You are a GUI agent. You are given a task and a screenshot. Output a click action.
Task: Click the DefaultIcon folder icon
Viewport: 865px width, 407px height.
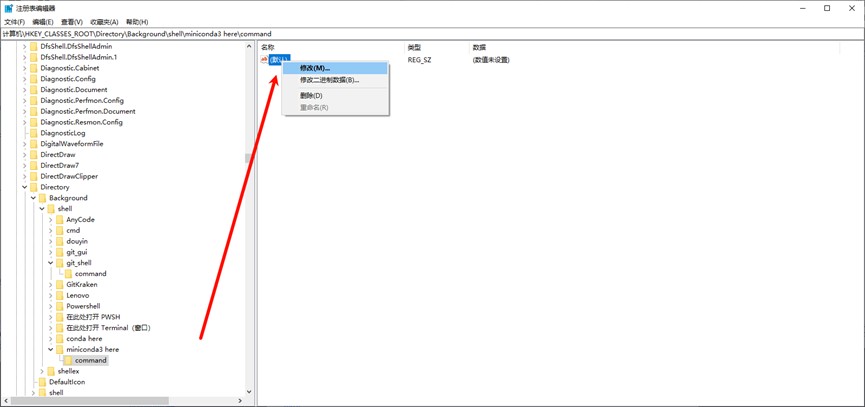(42, 382)
